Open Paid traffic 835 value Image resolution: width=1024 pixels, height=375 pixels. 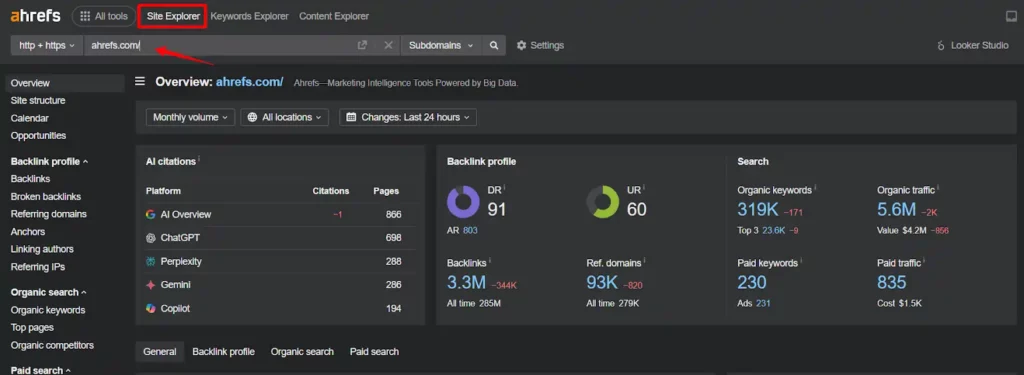click(891, 282)
